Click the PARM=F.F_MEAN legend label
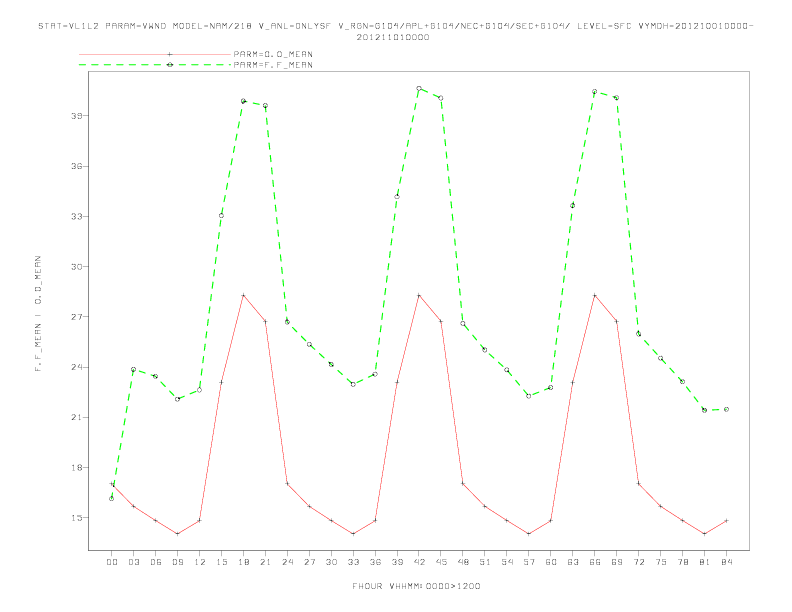 (273, 65)
